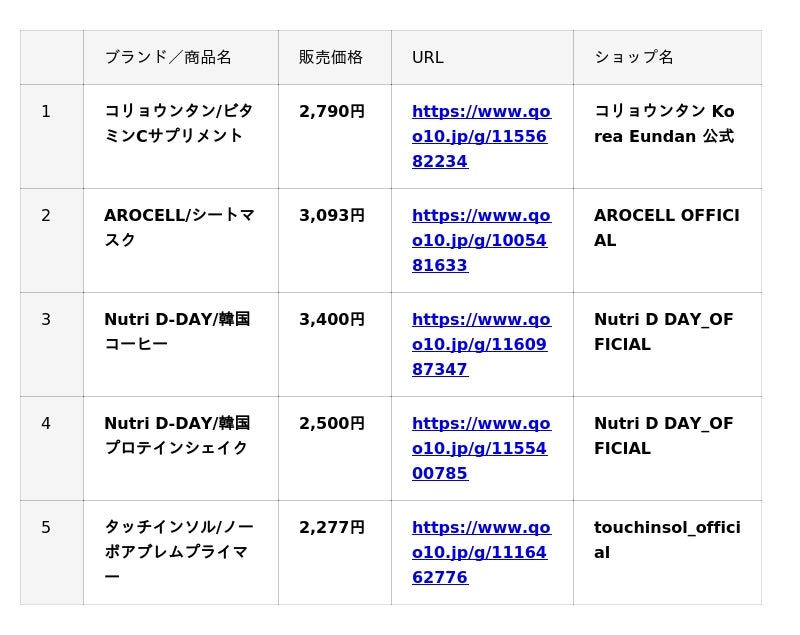
Task: Select the ショップ名 header cell
Action: tap(634, 57)
